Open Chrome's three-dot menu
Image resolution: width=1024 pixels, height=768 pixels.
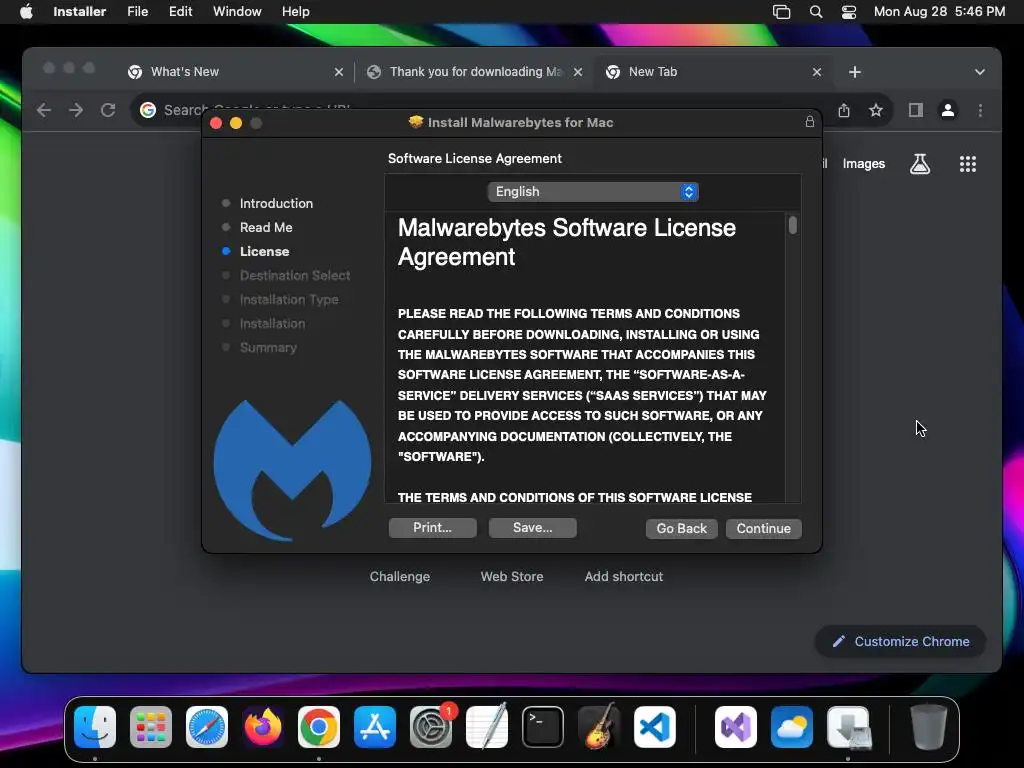coord(980,110)
